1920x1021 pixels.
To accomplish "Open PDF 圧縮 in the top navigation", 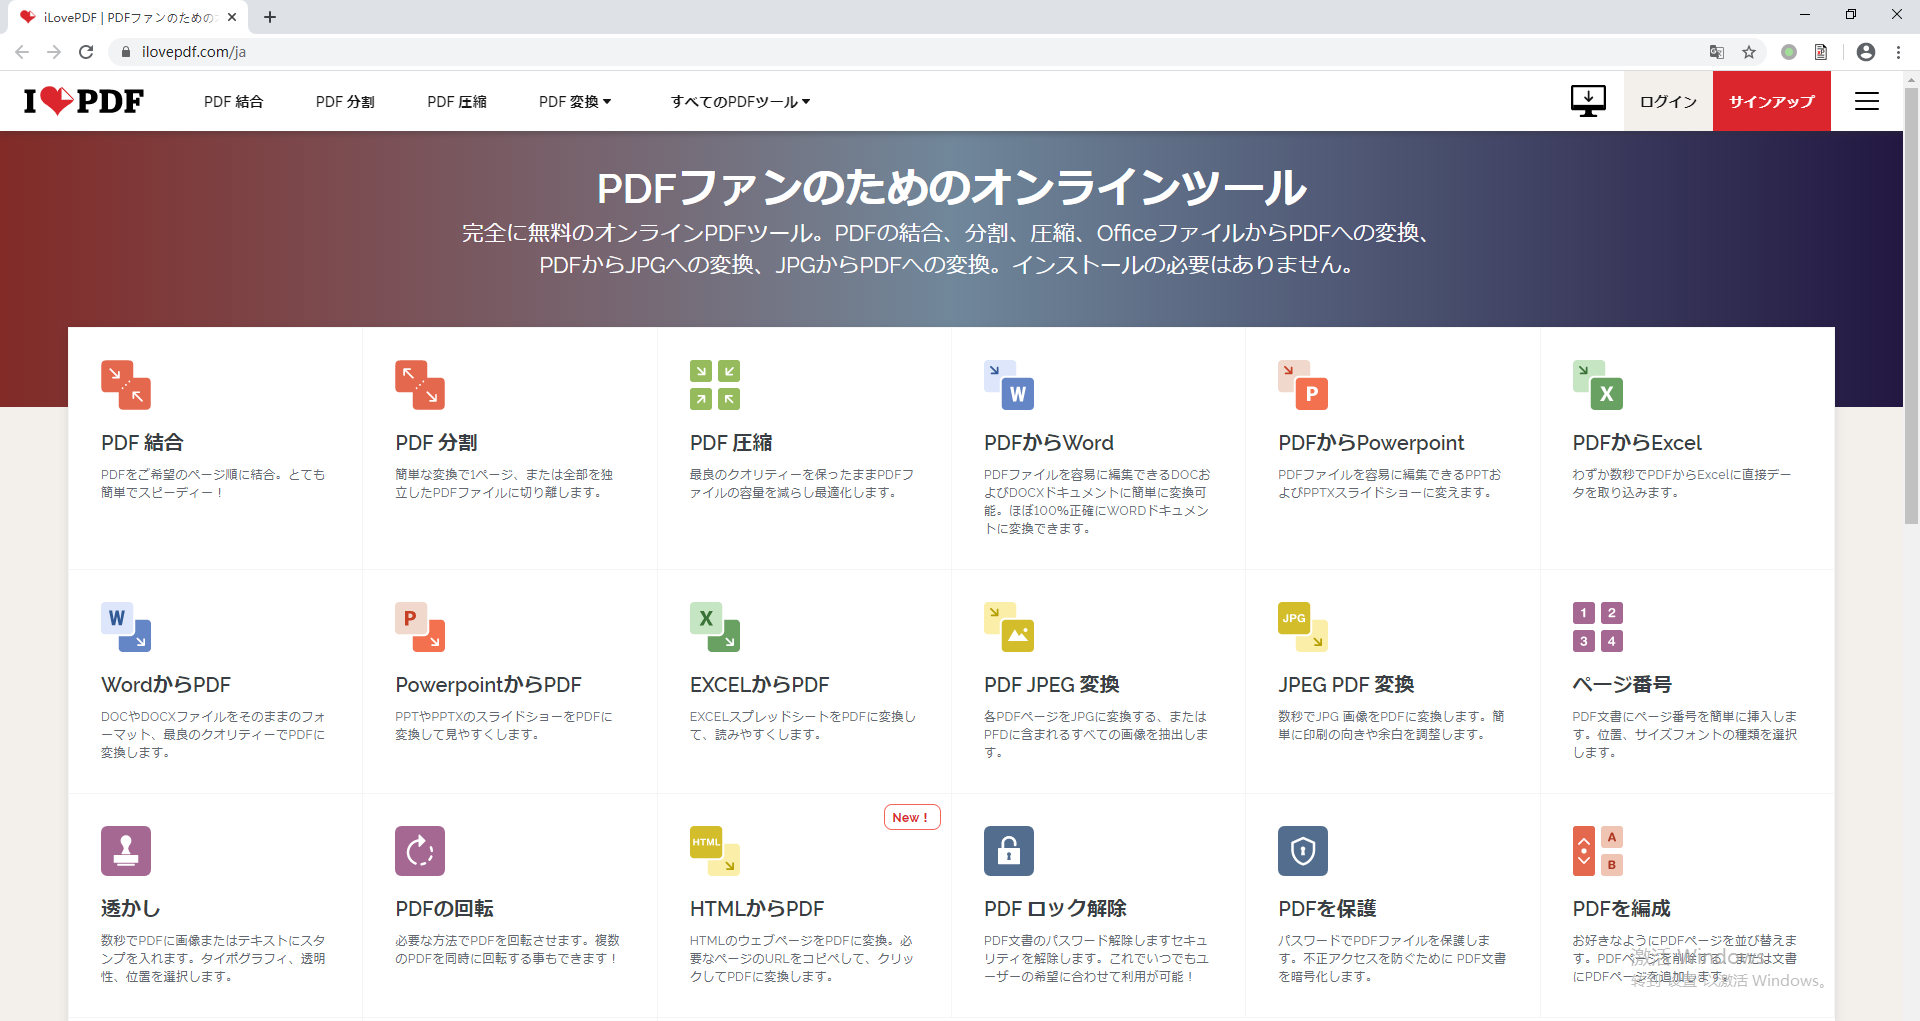I will (x=457, y=102).
